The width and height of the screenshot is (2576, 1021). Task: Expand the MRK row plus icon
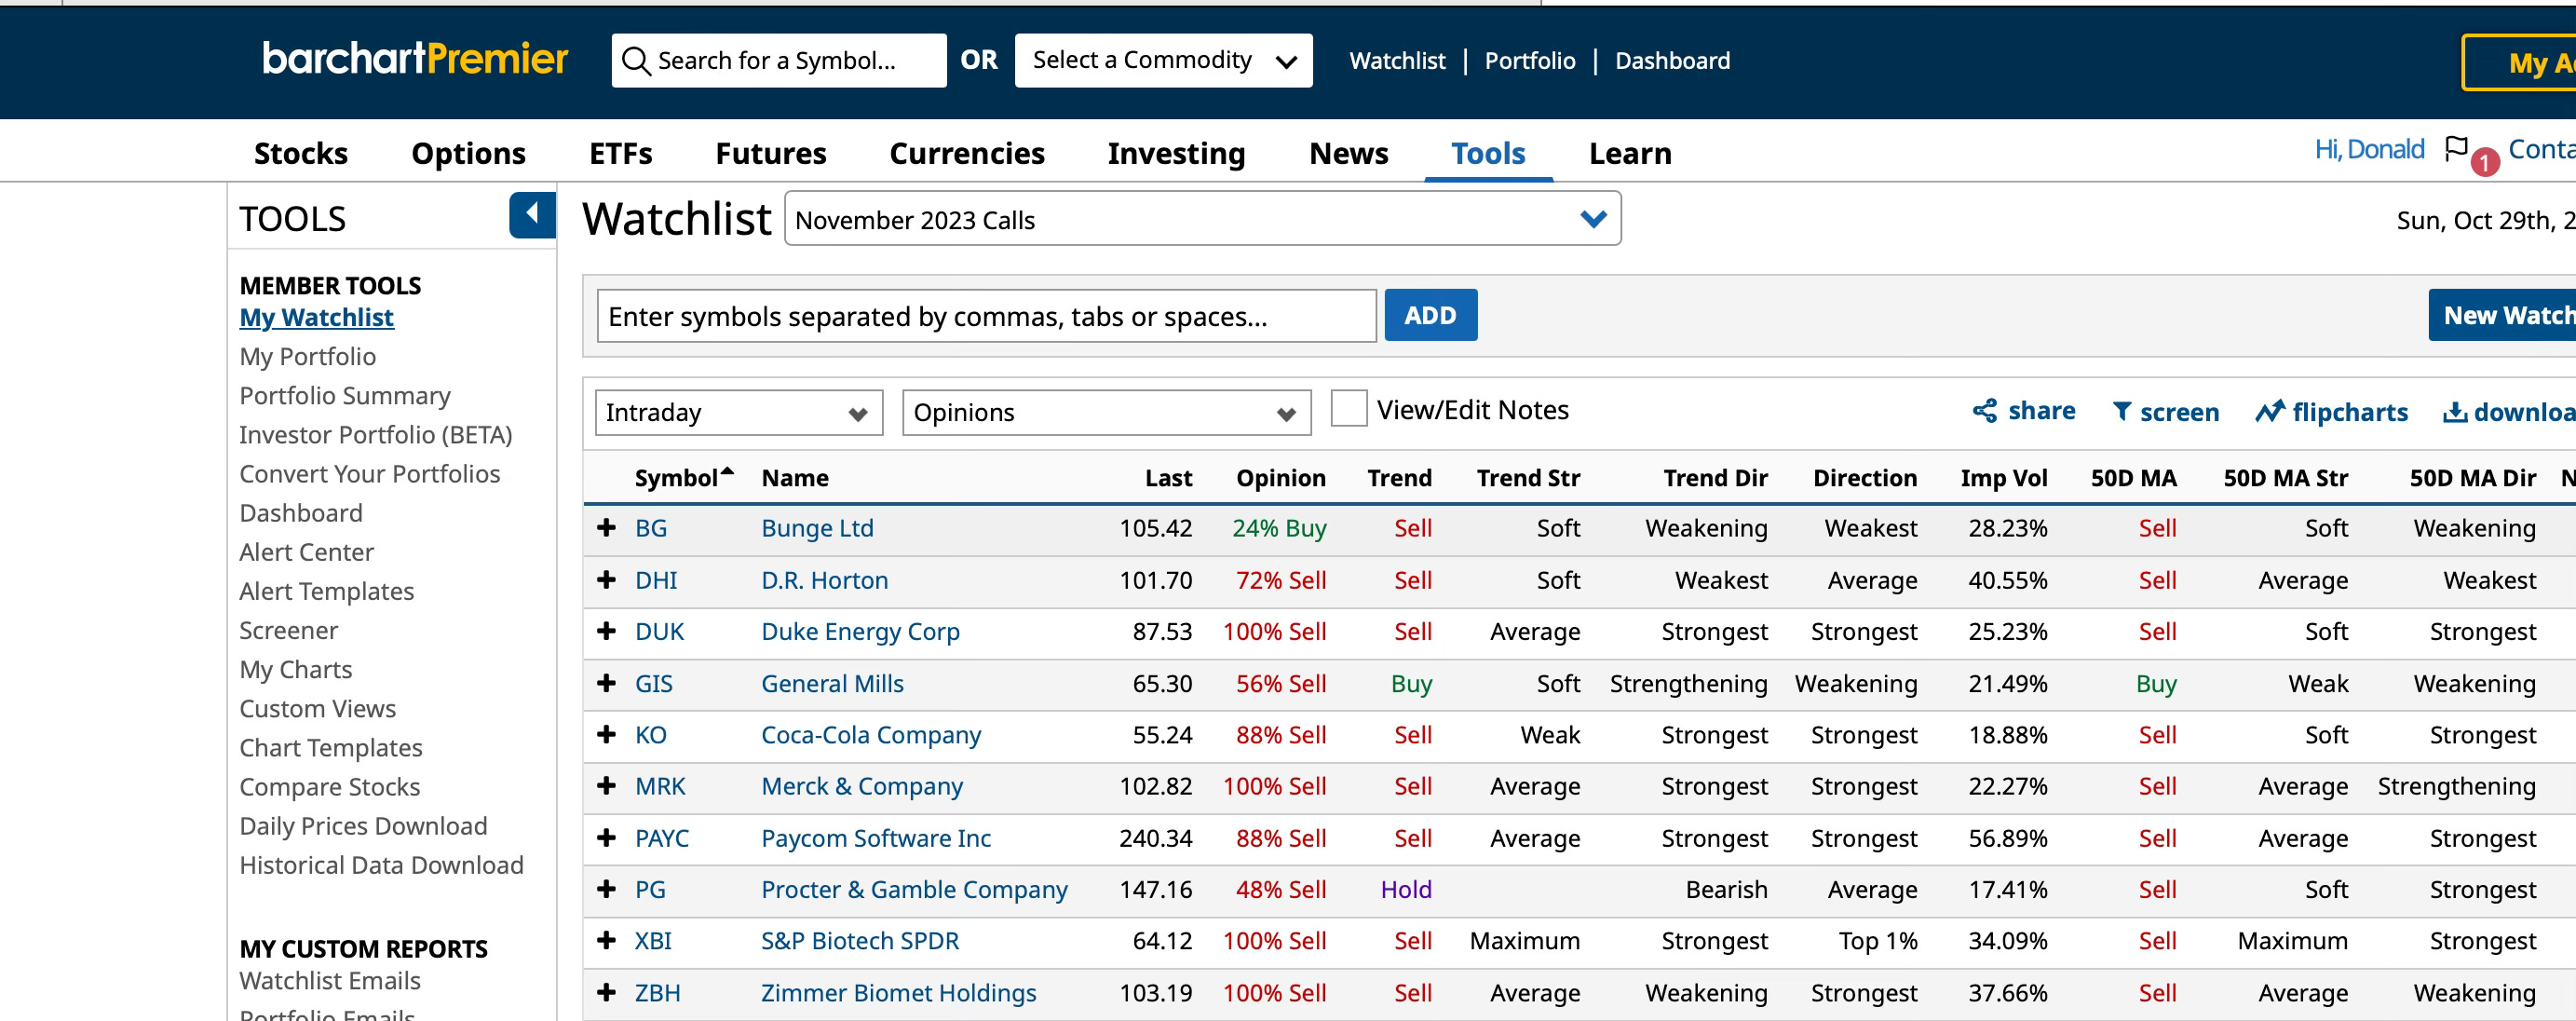point(606,785)
